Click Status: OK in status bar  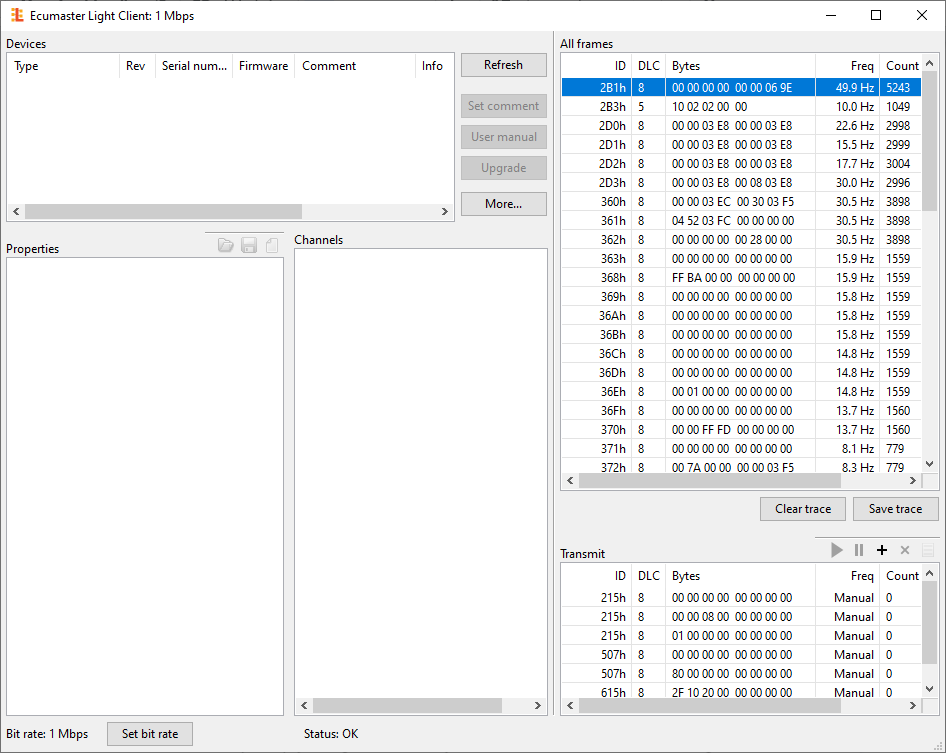[x=331, y=734]
